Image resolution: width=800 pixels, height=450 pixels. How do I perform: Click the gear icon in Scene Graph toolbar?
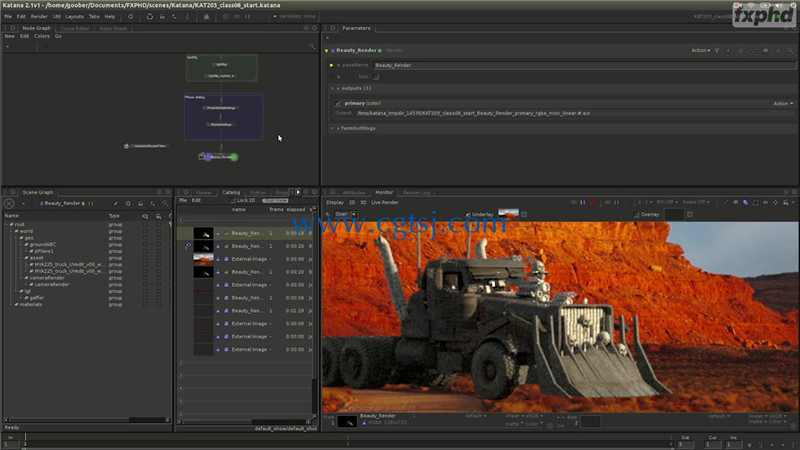(128, 204)
